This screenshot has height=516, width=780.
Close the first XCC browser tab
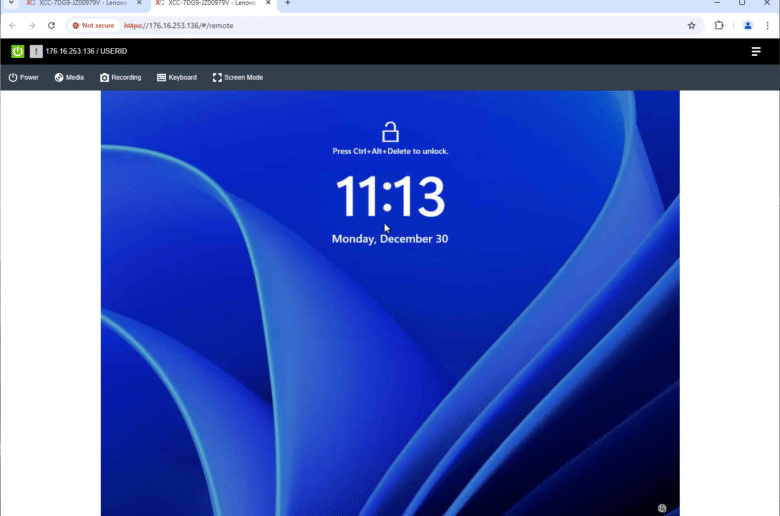[x=139, y=3]
